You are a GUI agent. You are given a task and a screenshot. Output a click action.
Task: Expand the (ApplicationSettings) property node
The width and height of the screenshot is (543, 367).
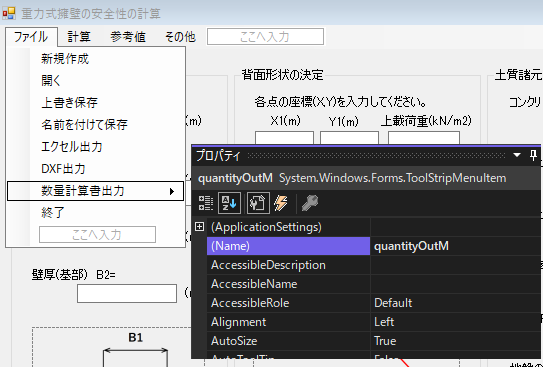click(x=199, y=227)
